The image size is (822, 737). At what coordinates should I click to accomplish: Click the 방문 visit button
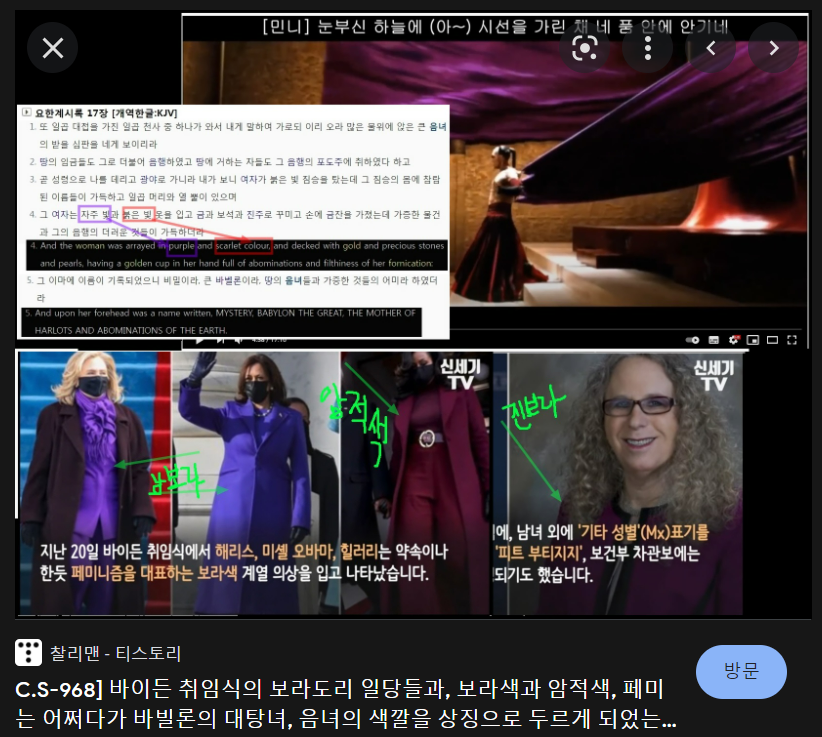[x=741, y=671]
